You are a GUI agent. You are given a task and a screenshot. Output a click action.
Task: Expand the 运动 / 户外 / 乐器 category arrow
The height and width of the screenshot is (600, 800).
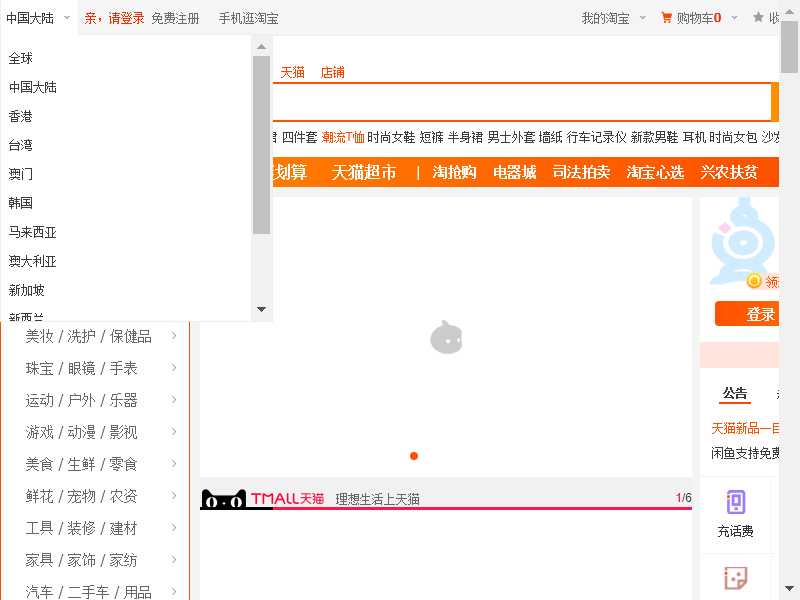point(174,400)
